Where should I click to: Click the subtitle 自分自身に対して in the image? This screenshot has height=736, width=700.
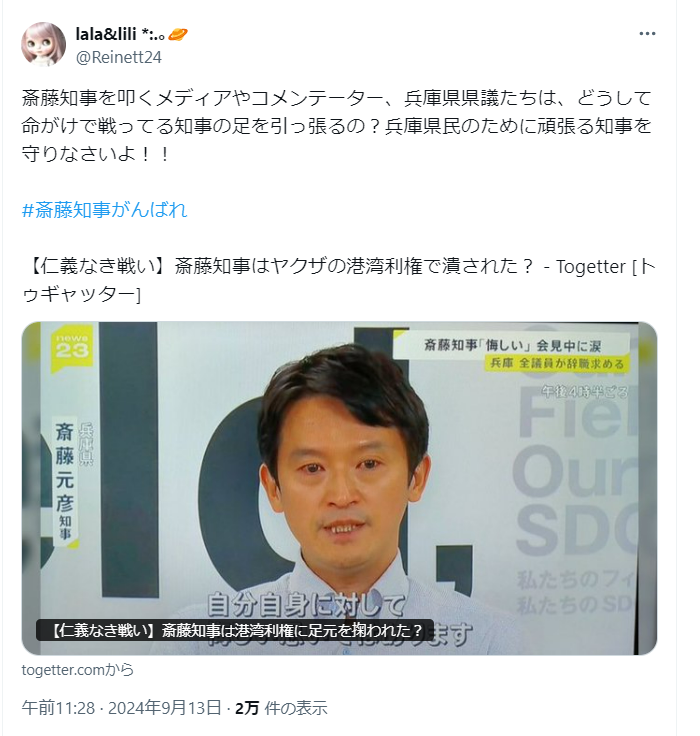[x=306, y=604]
